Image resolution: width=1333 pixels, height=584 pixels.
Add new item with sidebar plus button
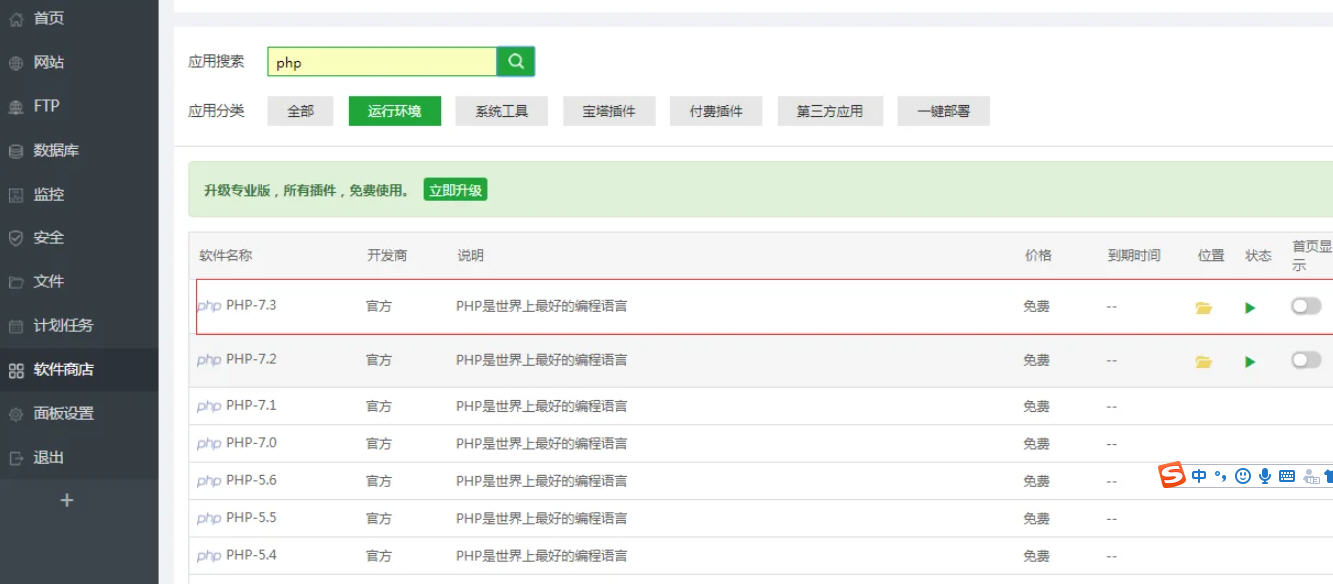click(67, 500)
